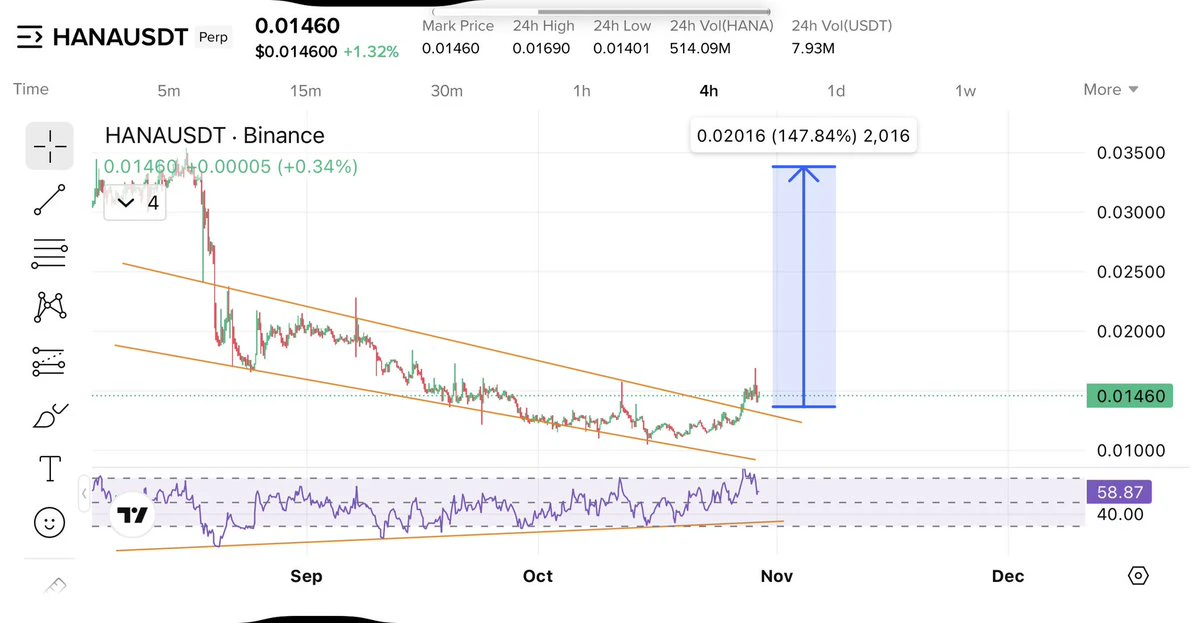Switch to the 30m timeframe
Screen dimensions: 1199x623
click(x=447, y=91)
